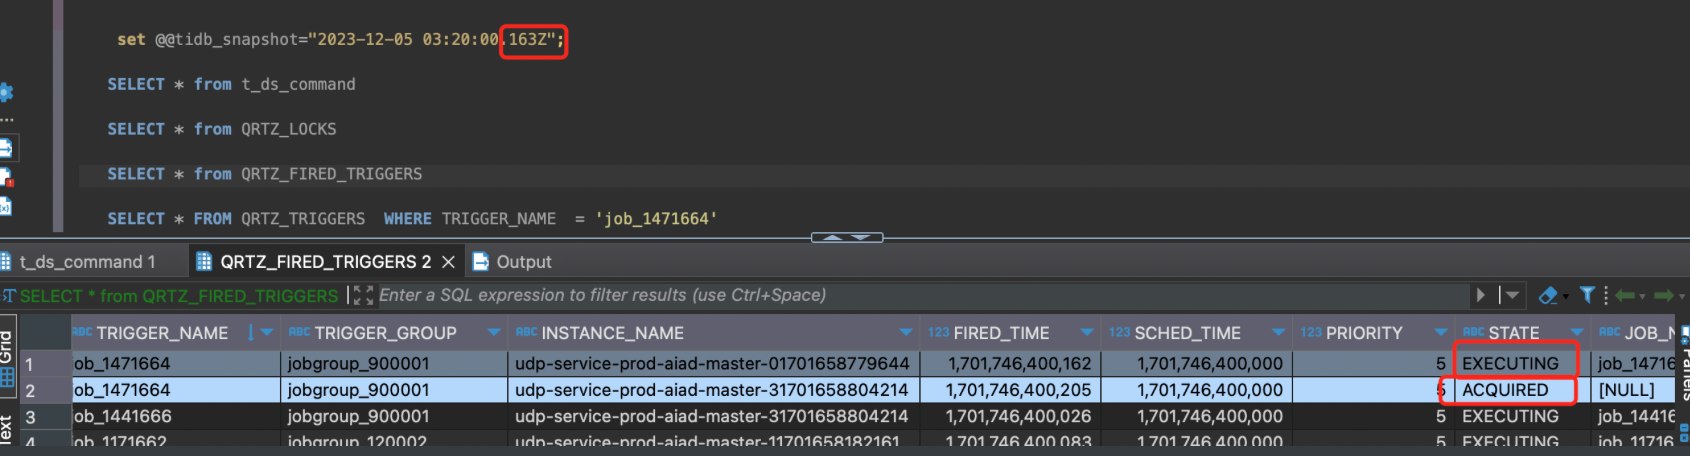Screen dimensions: 1690x456
Task: Apply filter with the play arrow icon
Action: [1481, 295]
